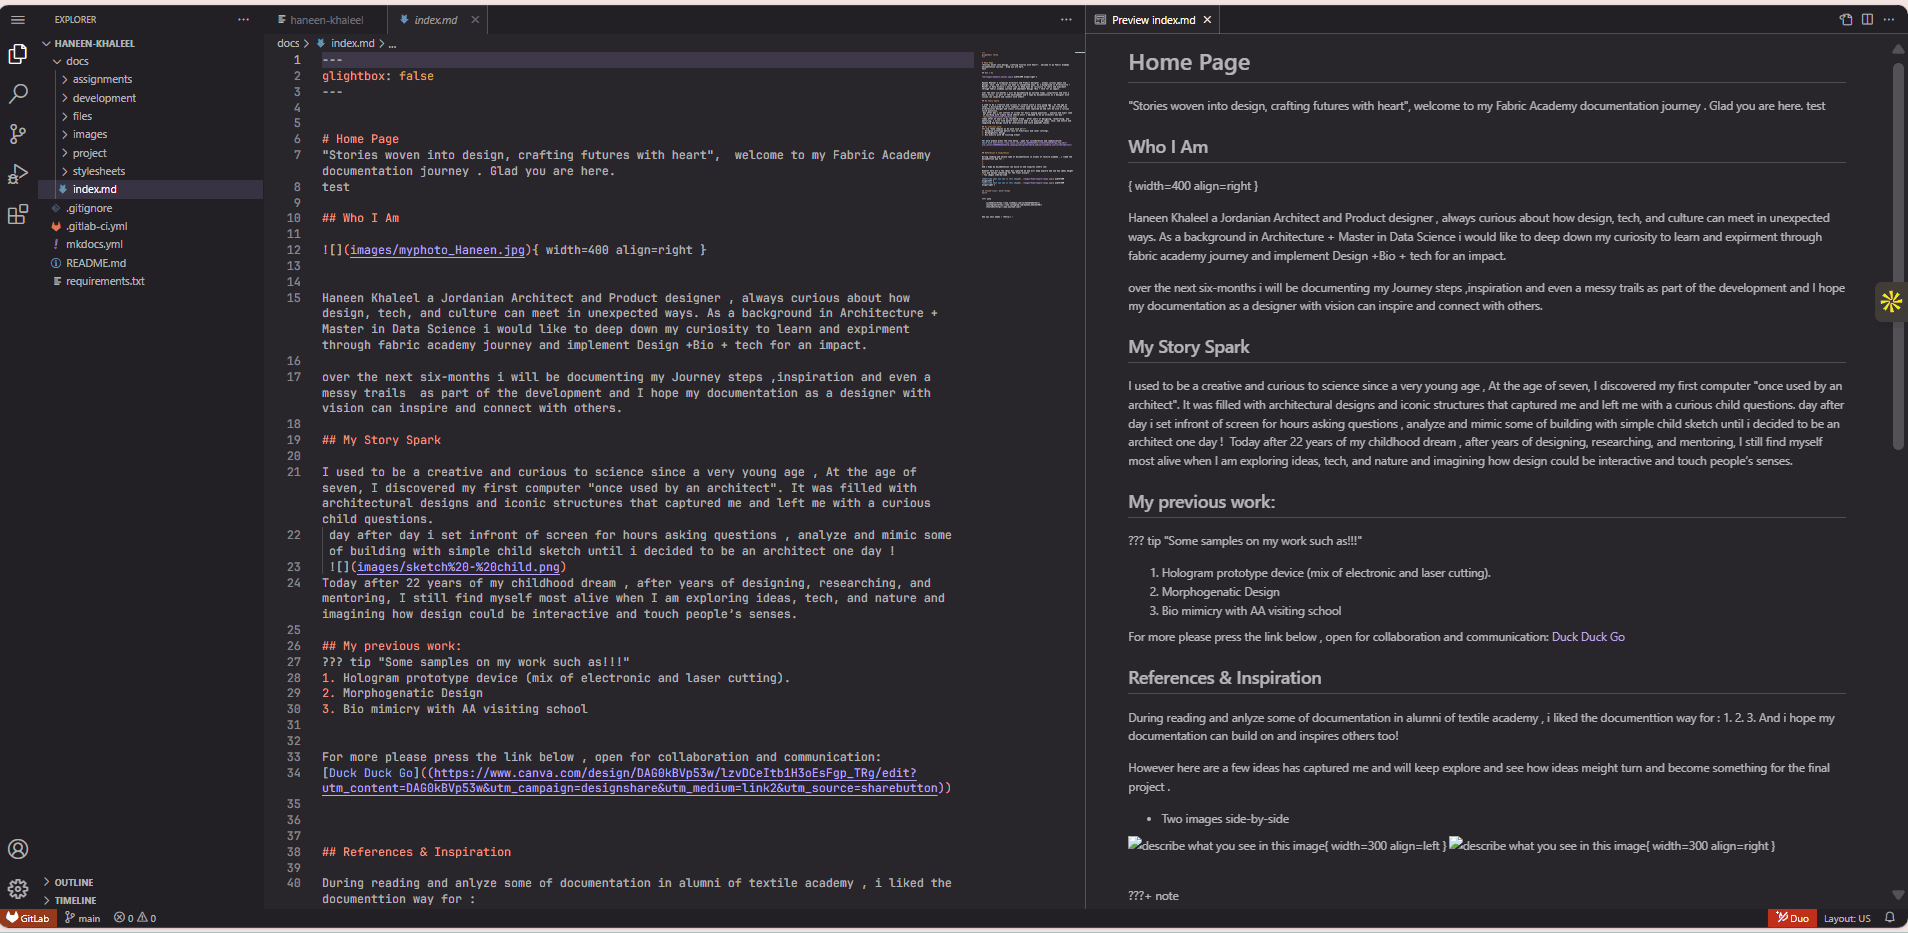The image size is (1908, 933).
Task: Toggle the hamburger application menu
Action: (18, 19)
